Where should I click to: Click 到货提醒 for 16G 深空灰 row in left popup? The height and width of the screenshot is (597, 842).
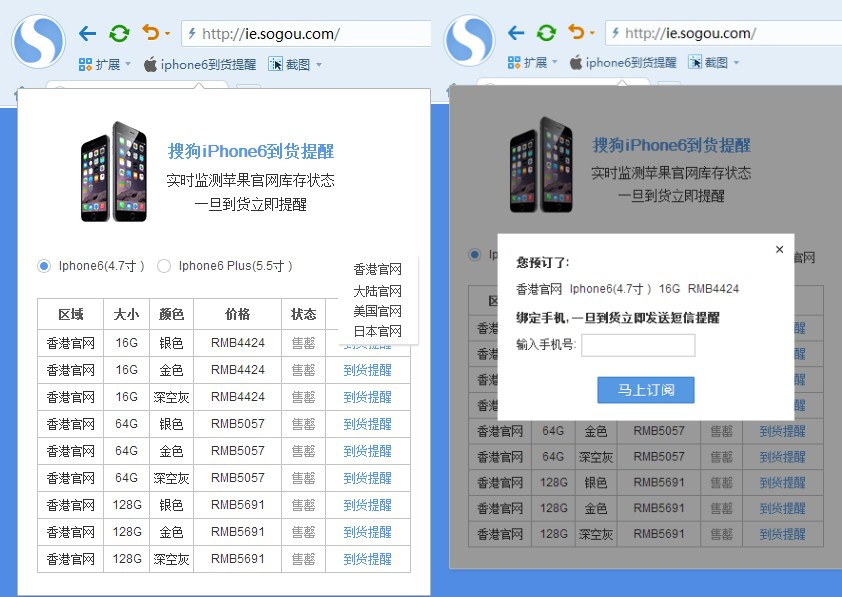(367, 397)
